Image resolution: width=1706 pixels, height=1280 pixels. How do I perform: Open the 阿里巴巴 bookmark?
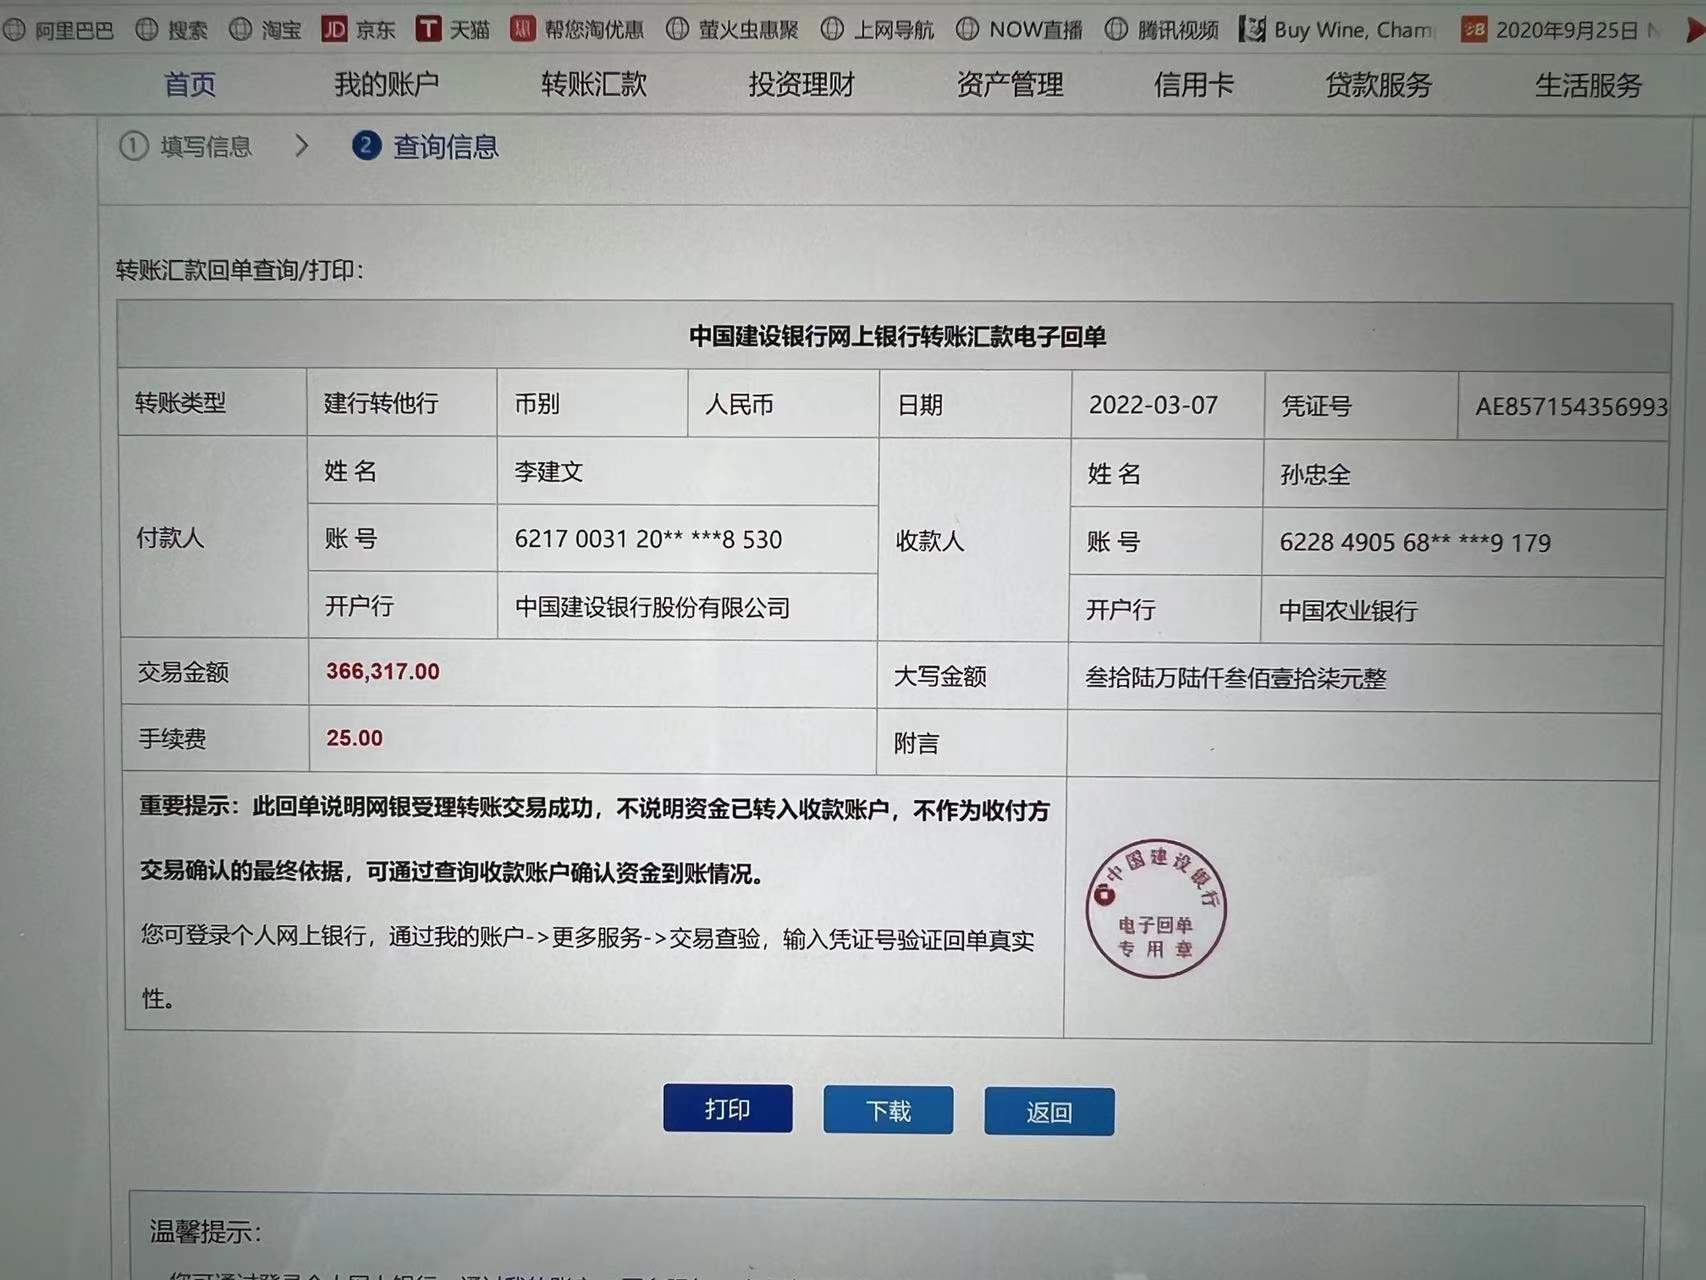pyautogui.click(x=60, y=30)
